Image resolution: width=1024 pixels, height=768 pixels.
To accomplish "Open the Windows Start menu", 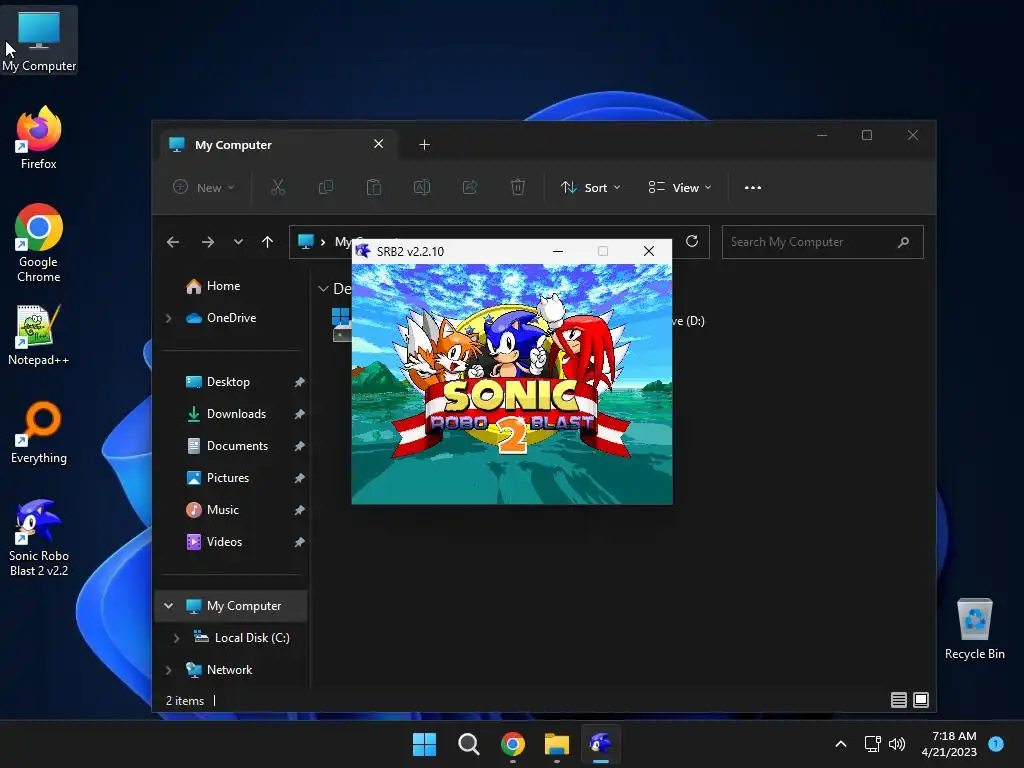I will pyautogui.click(x=424, y=744).
